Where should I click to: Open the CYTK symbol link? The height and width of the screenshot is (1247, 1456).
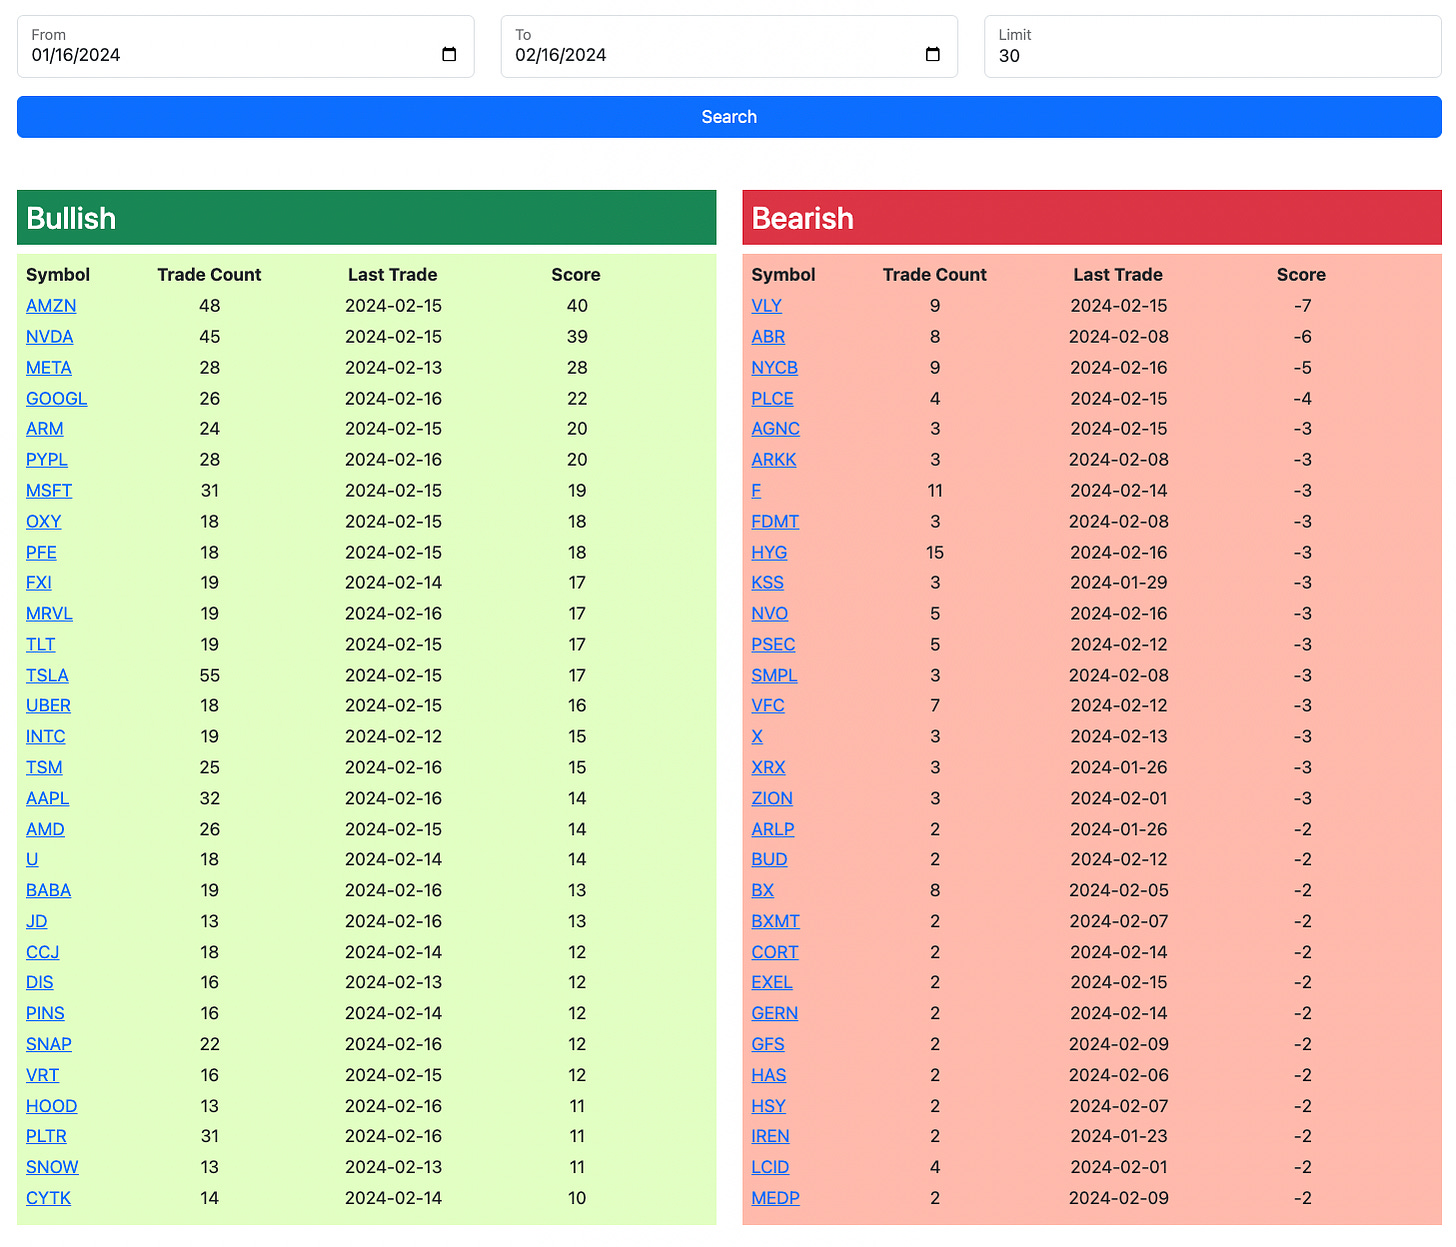click(x=48, y=1199)
